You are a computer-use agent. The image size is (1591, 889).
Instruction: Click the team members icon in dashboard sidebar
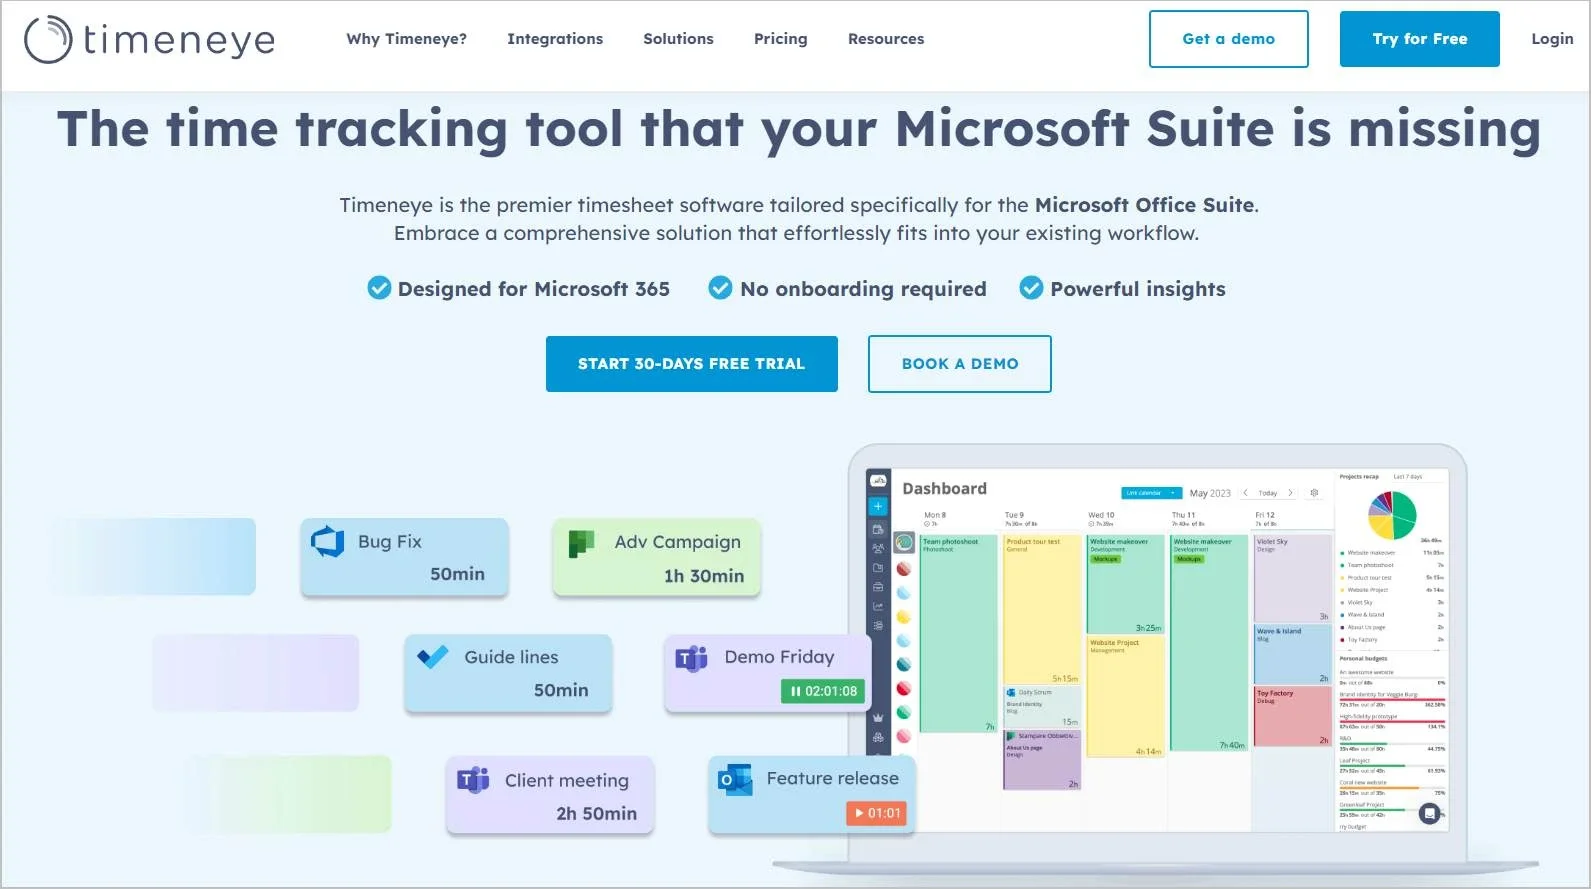(x=878, y=548)
